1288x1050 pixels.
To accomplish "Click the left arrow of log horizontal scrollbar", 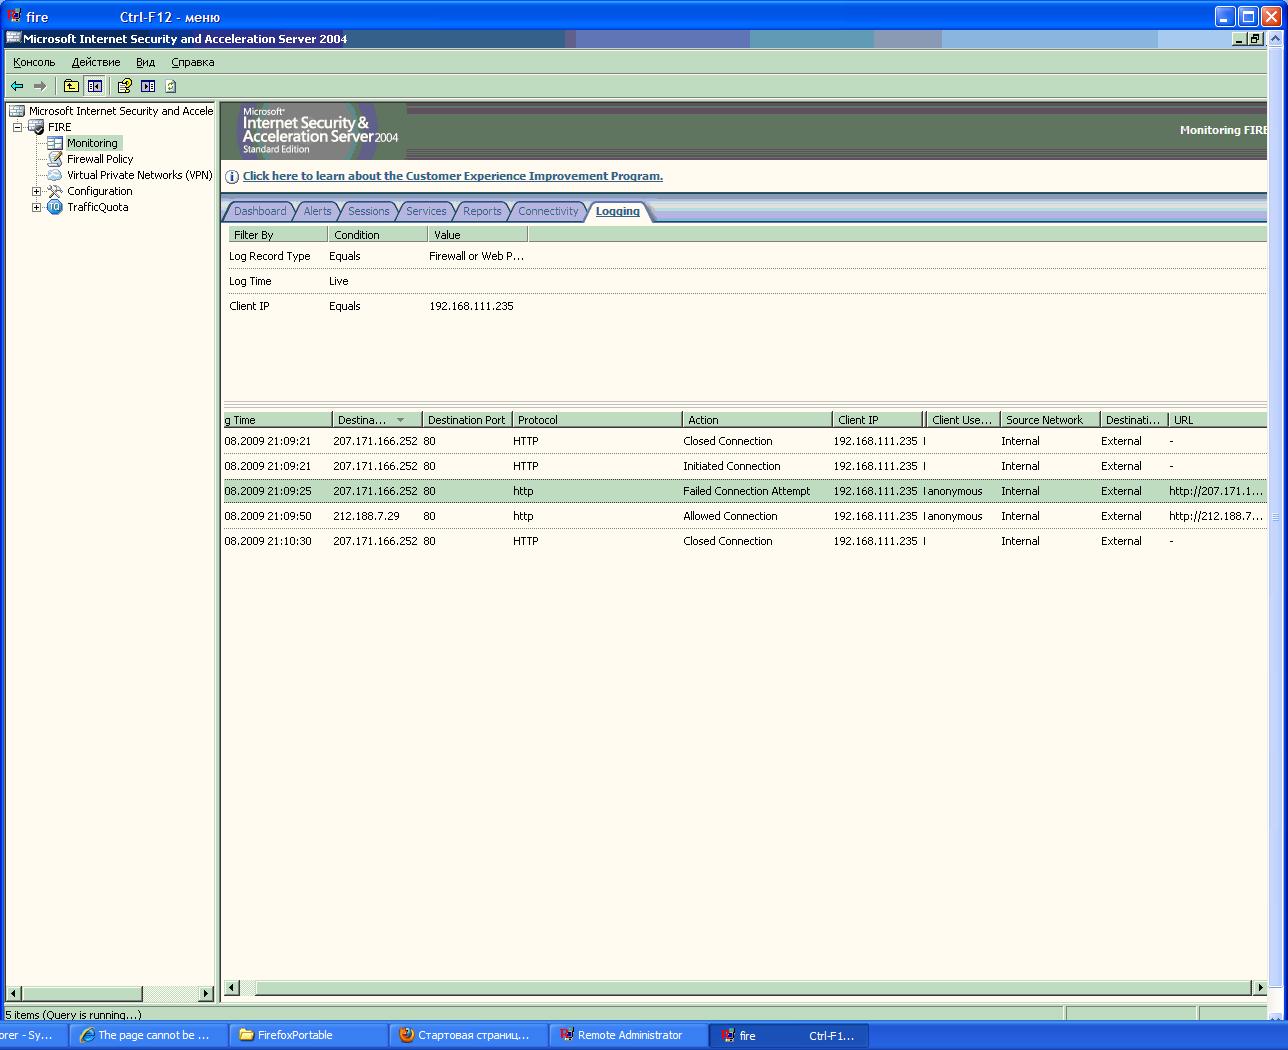I will click(232, 988).
